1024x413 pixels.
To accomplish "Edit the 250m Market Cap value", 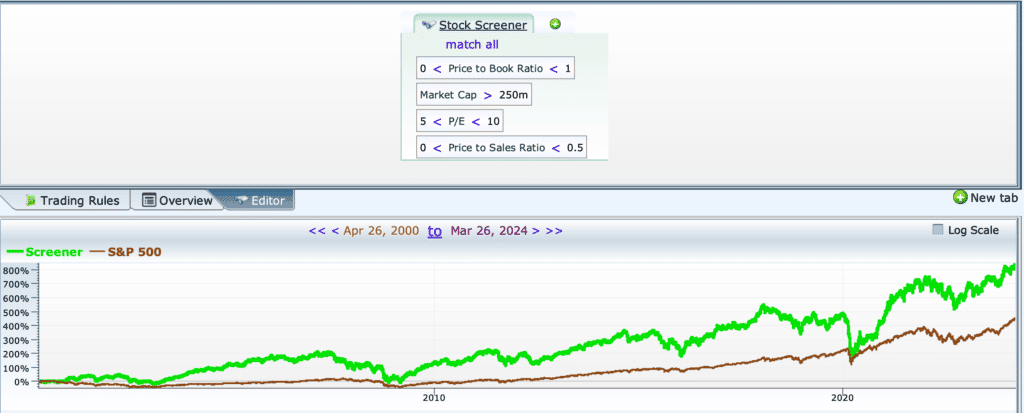I will coord(514,95).
